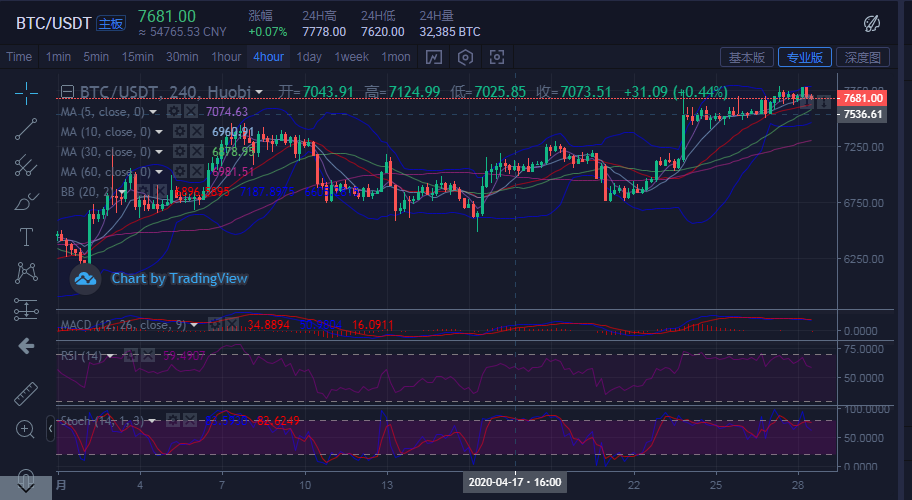Remove the Stoch (14, 1, 3) indicator
Screen dimensions: 912x500
point(190,420)
